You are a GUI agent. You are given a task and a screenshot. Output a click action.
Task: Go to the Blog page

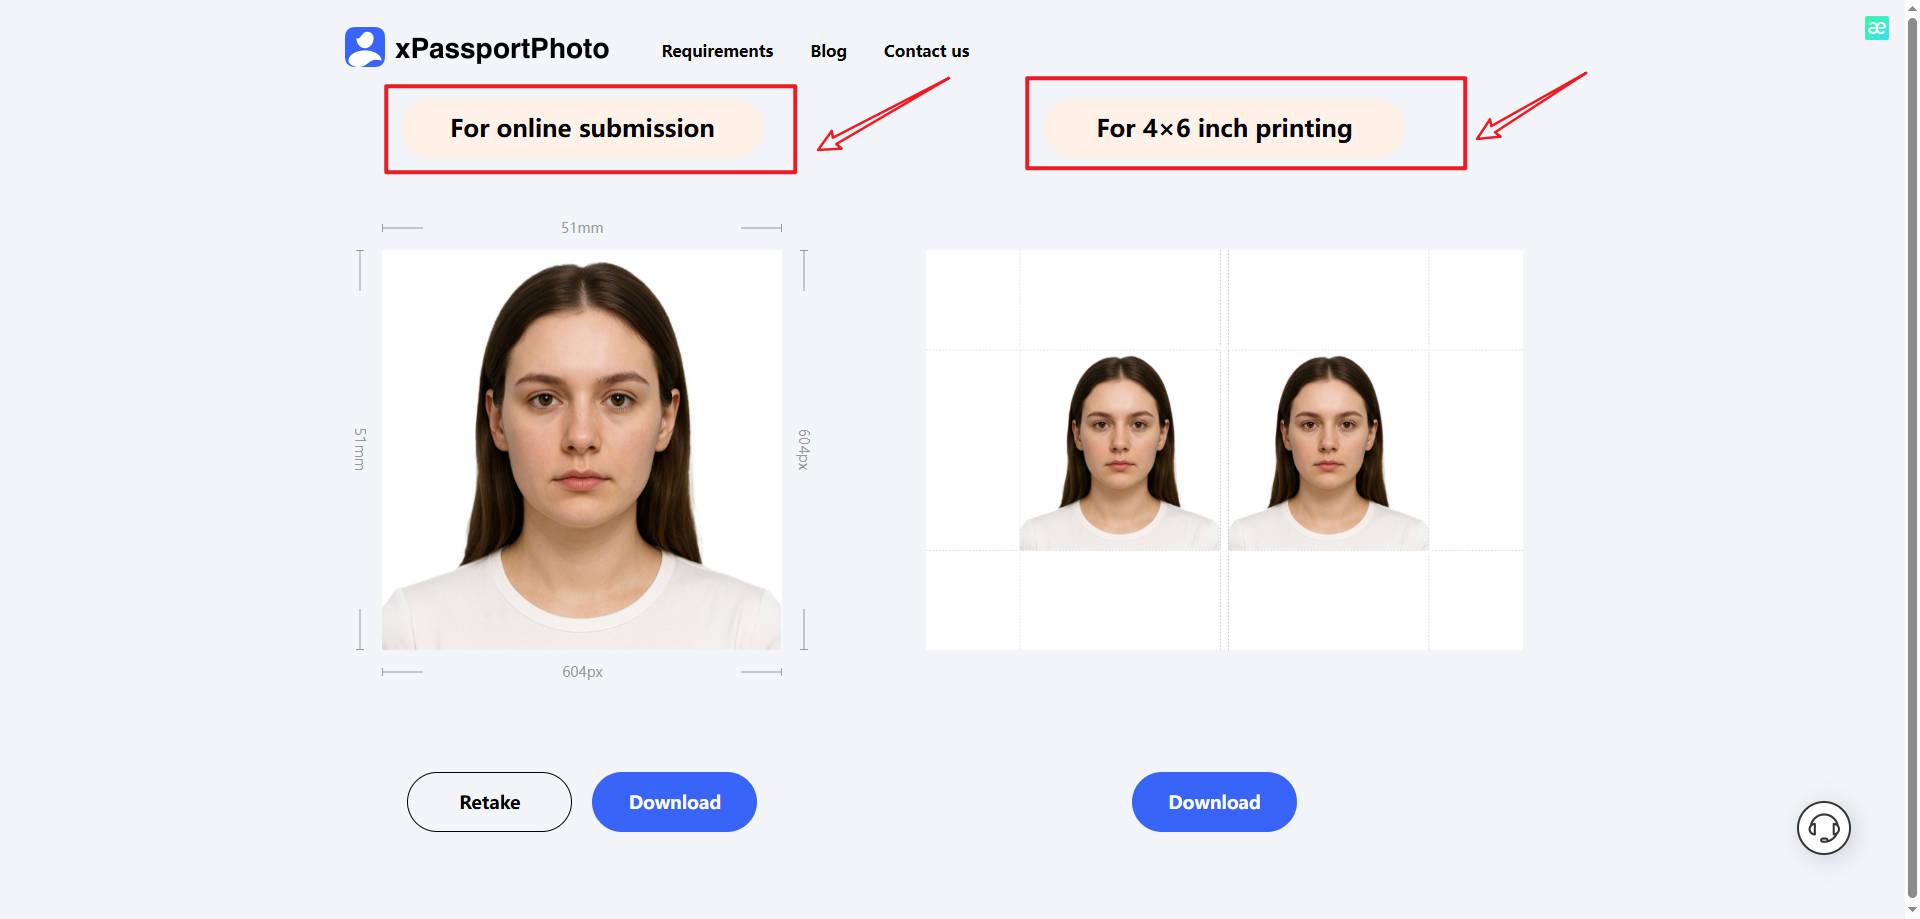828,51
